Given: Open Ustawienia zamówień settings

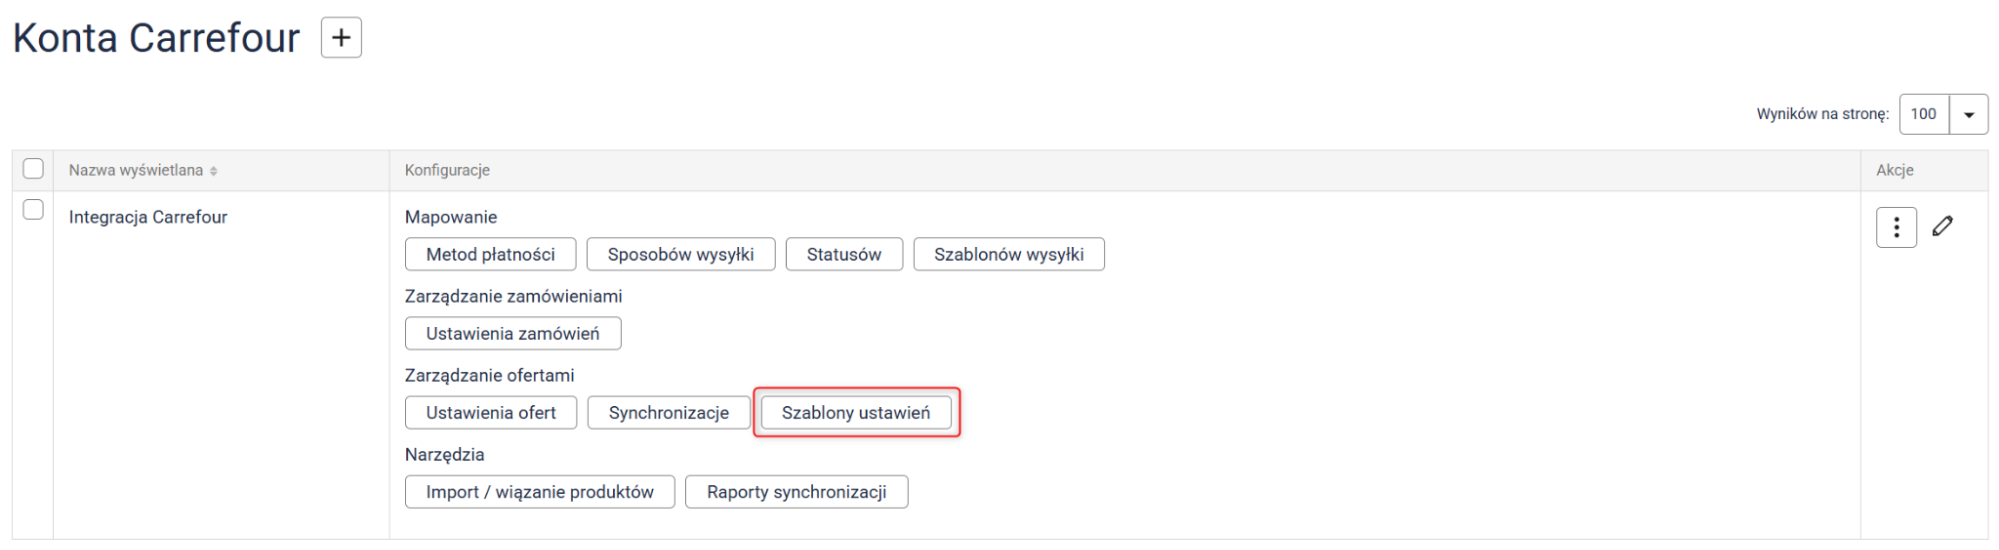Looking at the screenshot, I should click(x=512, y=333).
